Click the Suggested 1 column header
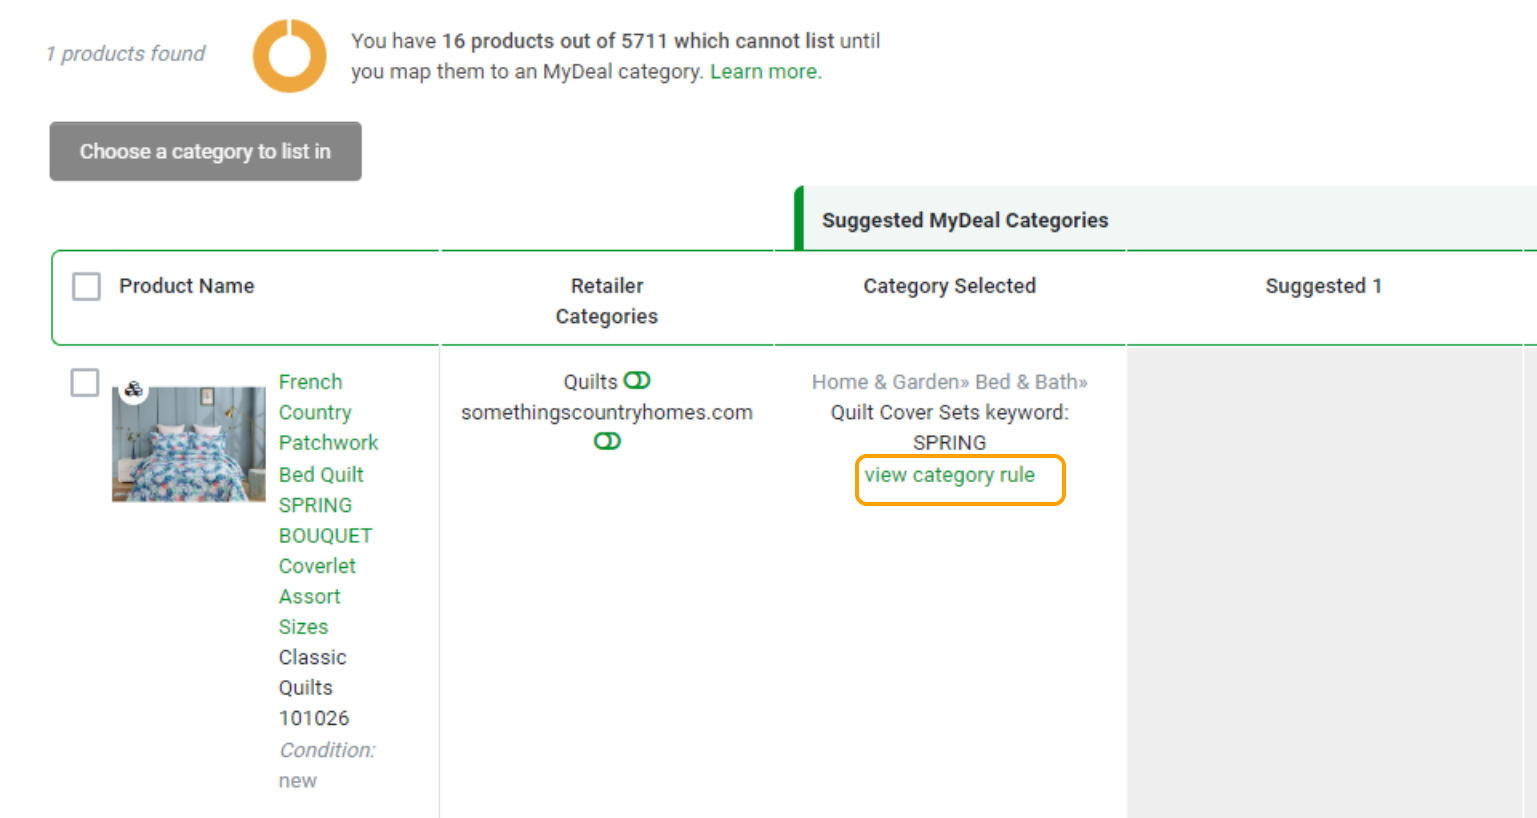 [x=1324, y=286]
